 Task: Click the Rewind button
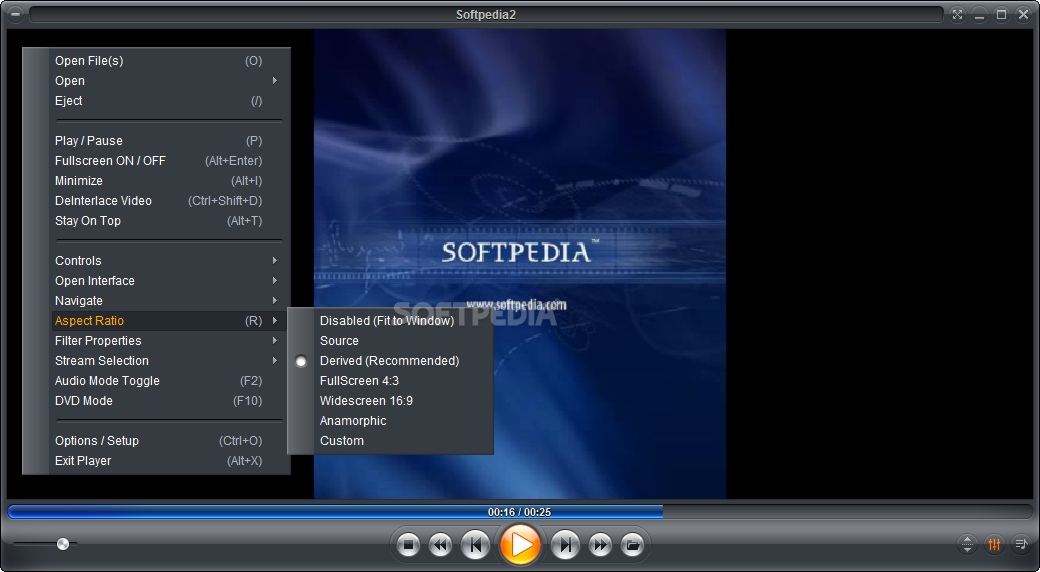(x=440, y=545)
